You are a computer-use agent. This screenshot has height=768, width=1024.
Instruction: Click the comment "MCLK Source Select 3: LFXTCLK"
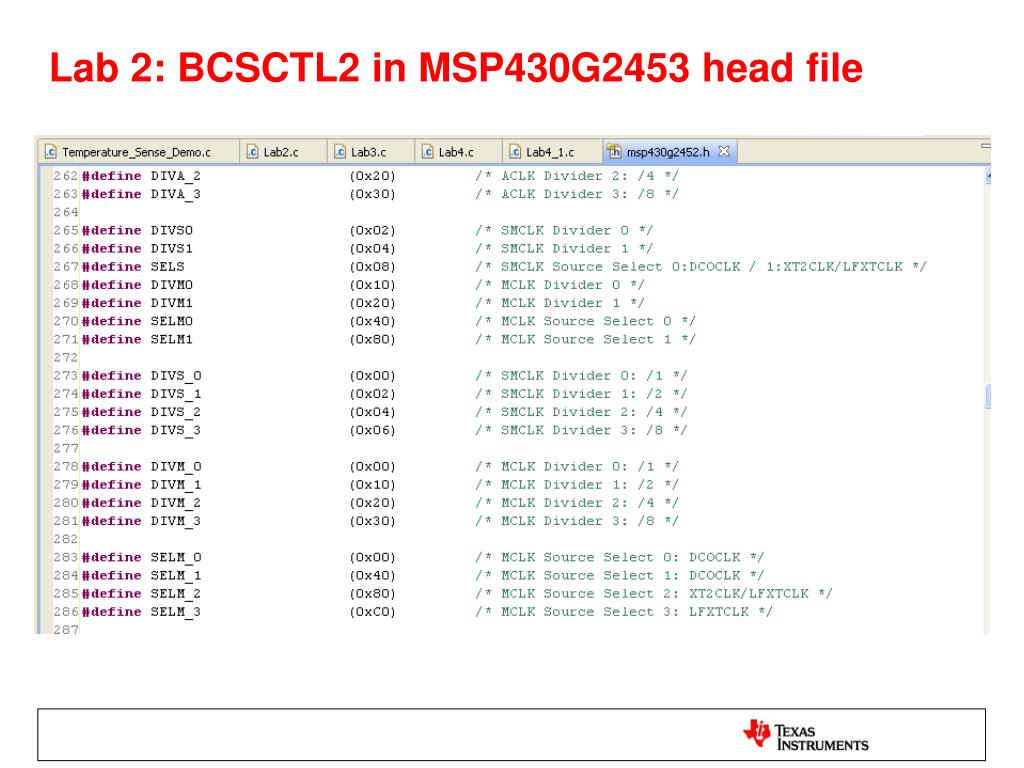coord(624,613)
